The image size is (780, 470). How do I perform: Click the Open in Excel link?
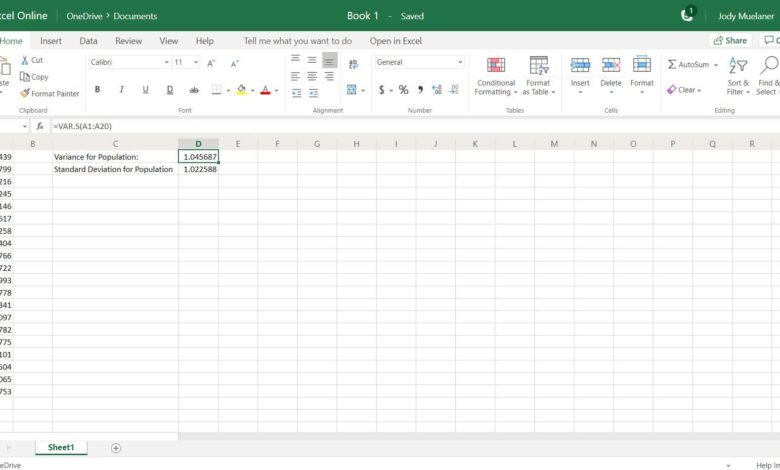pos(395,41)
